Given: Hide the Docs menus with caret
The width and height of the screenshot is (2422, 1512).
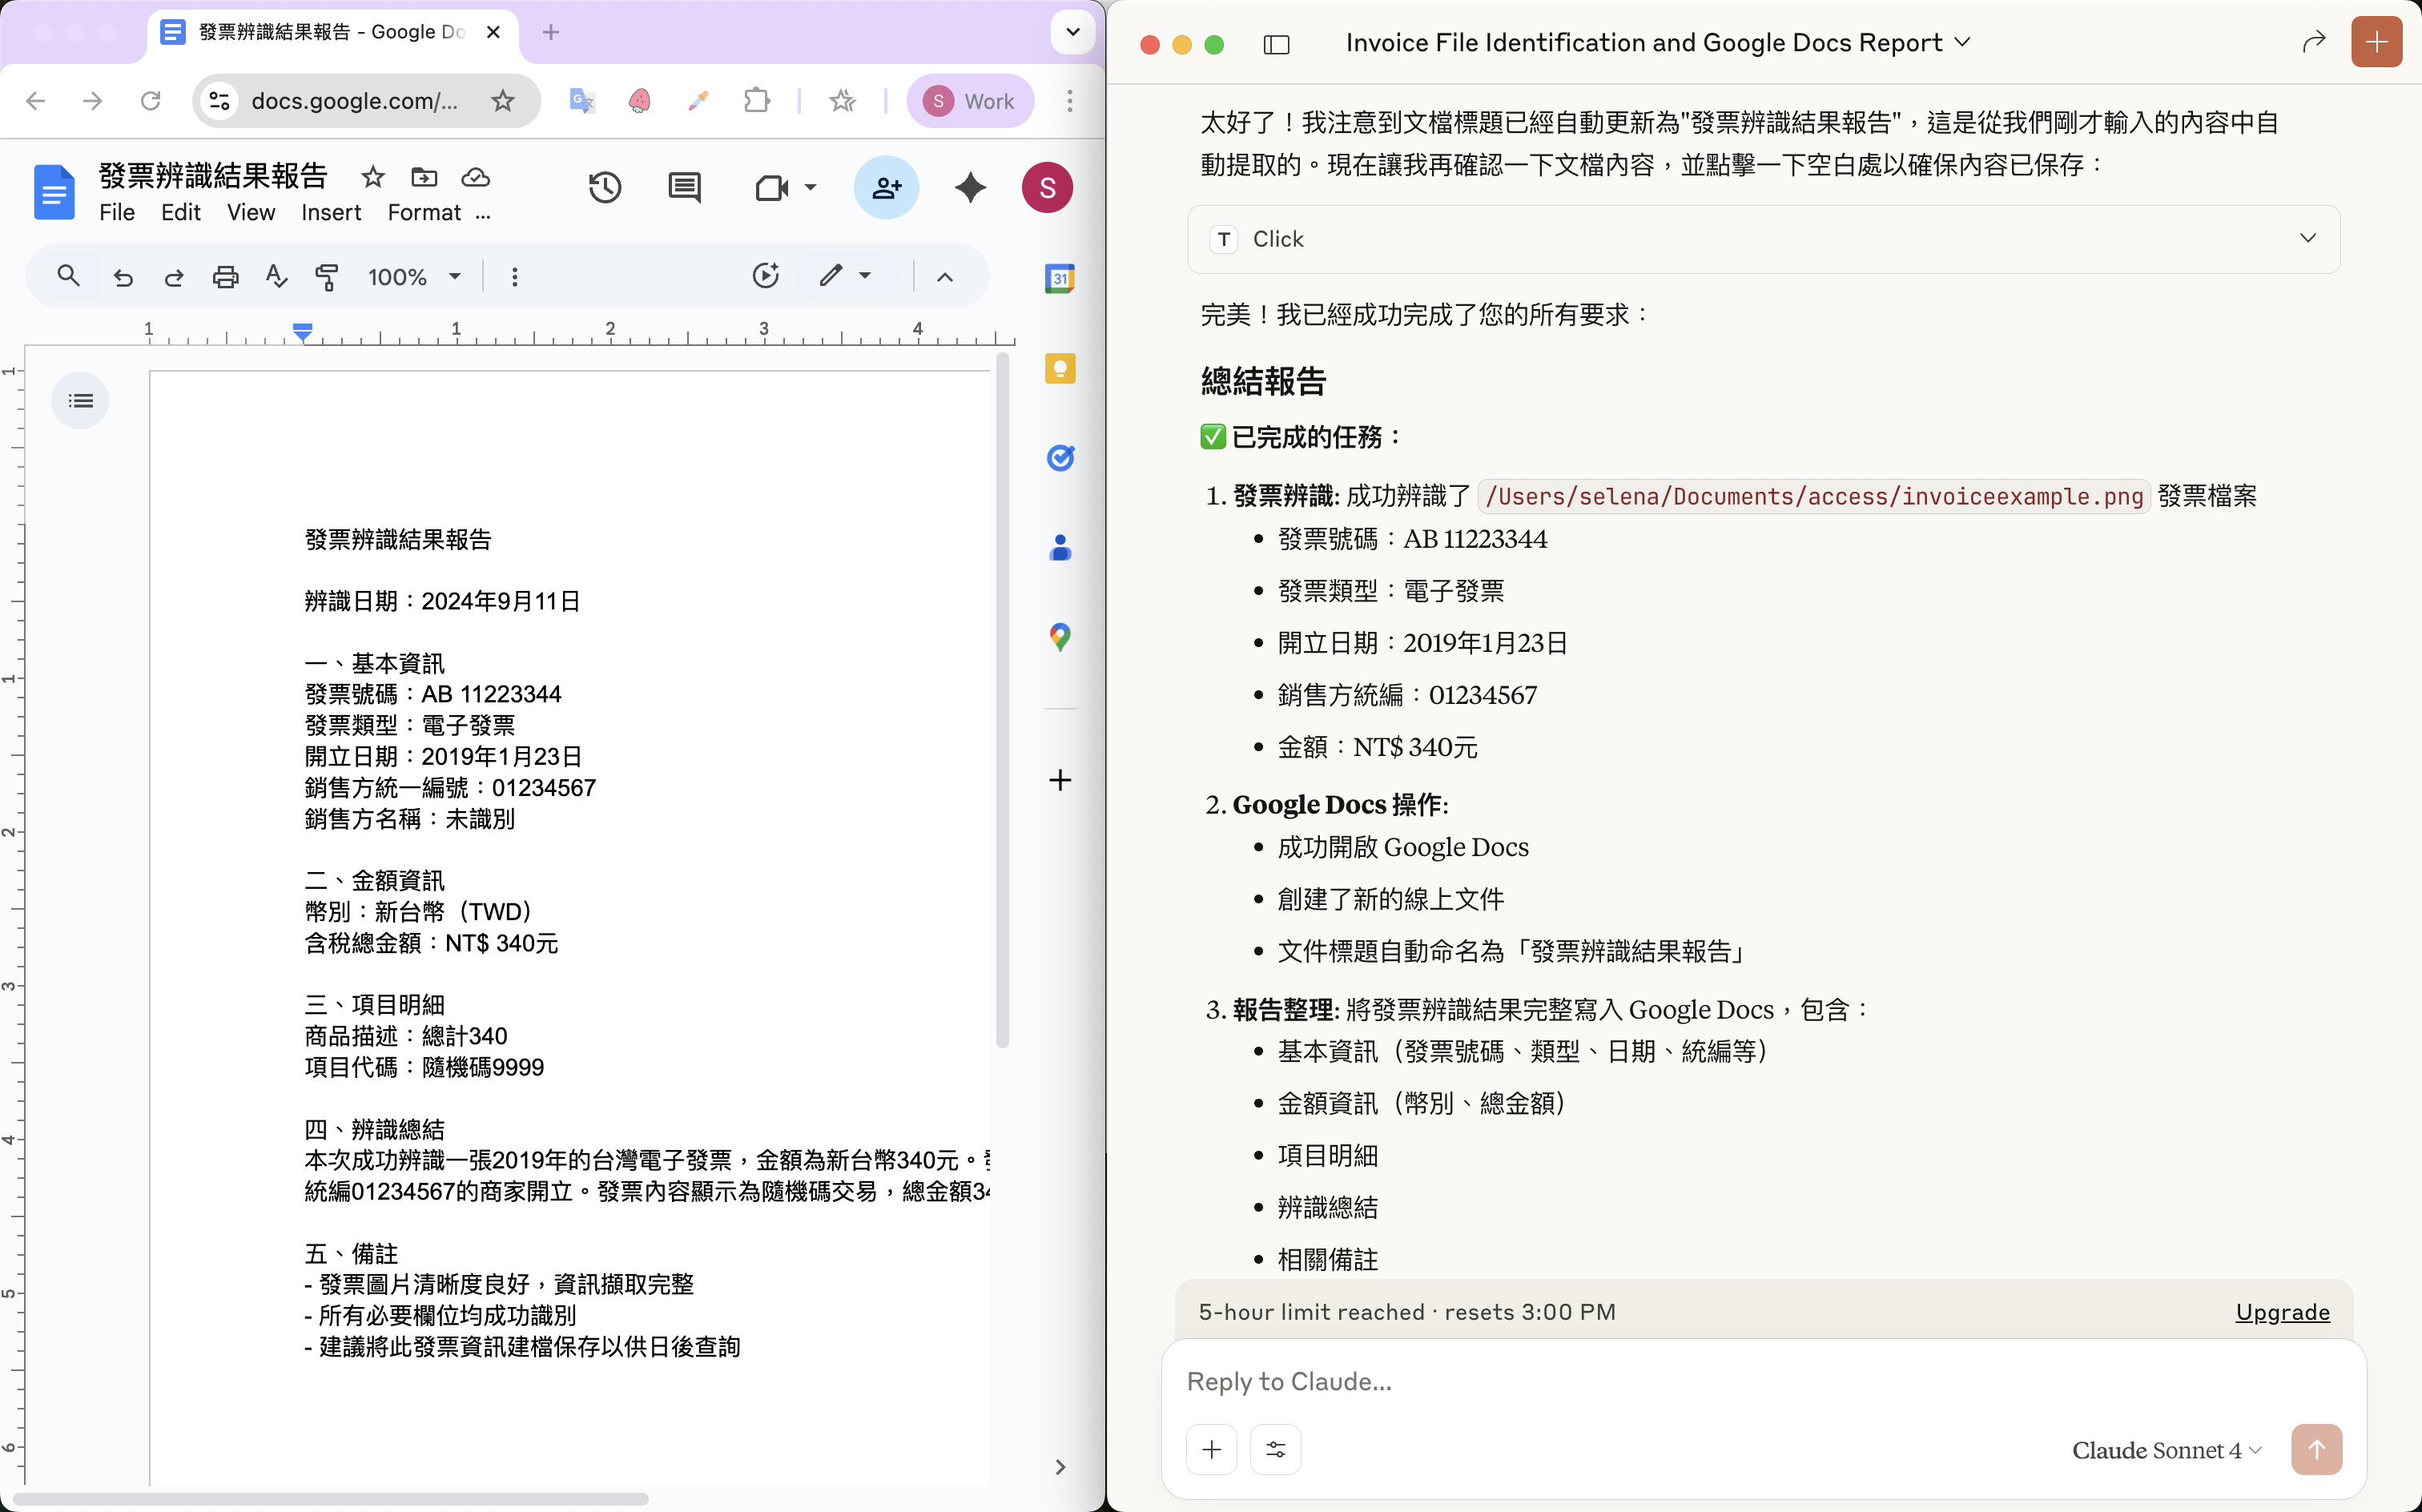Looking at the screenshot, I should click(944, 277).
